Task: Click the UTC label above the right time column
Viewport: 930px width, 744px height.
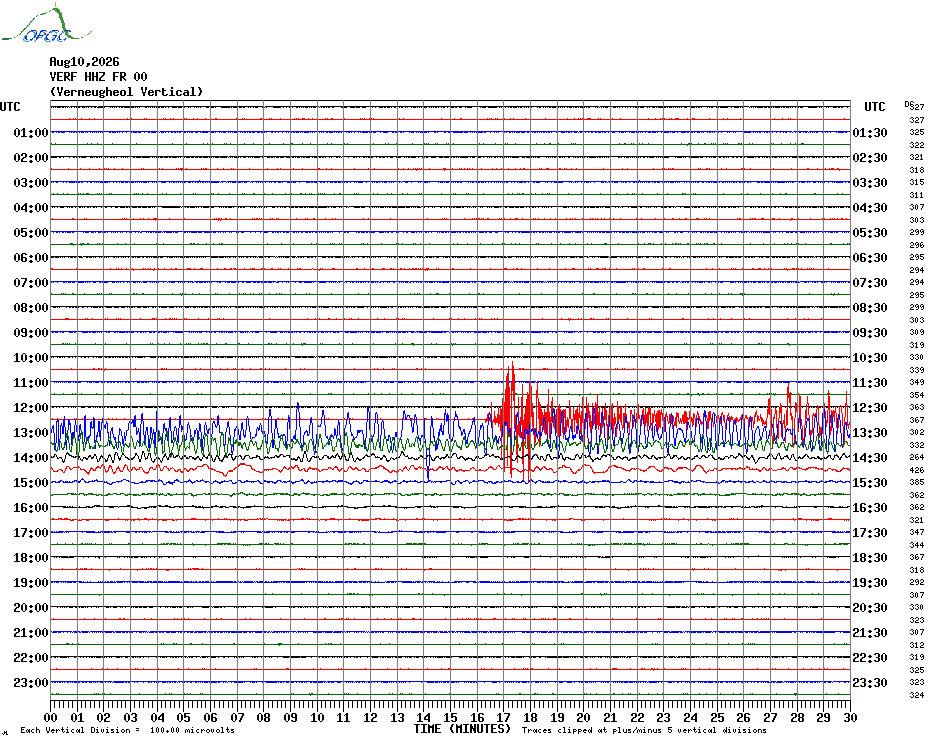Action: (x=874, y=107)
